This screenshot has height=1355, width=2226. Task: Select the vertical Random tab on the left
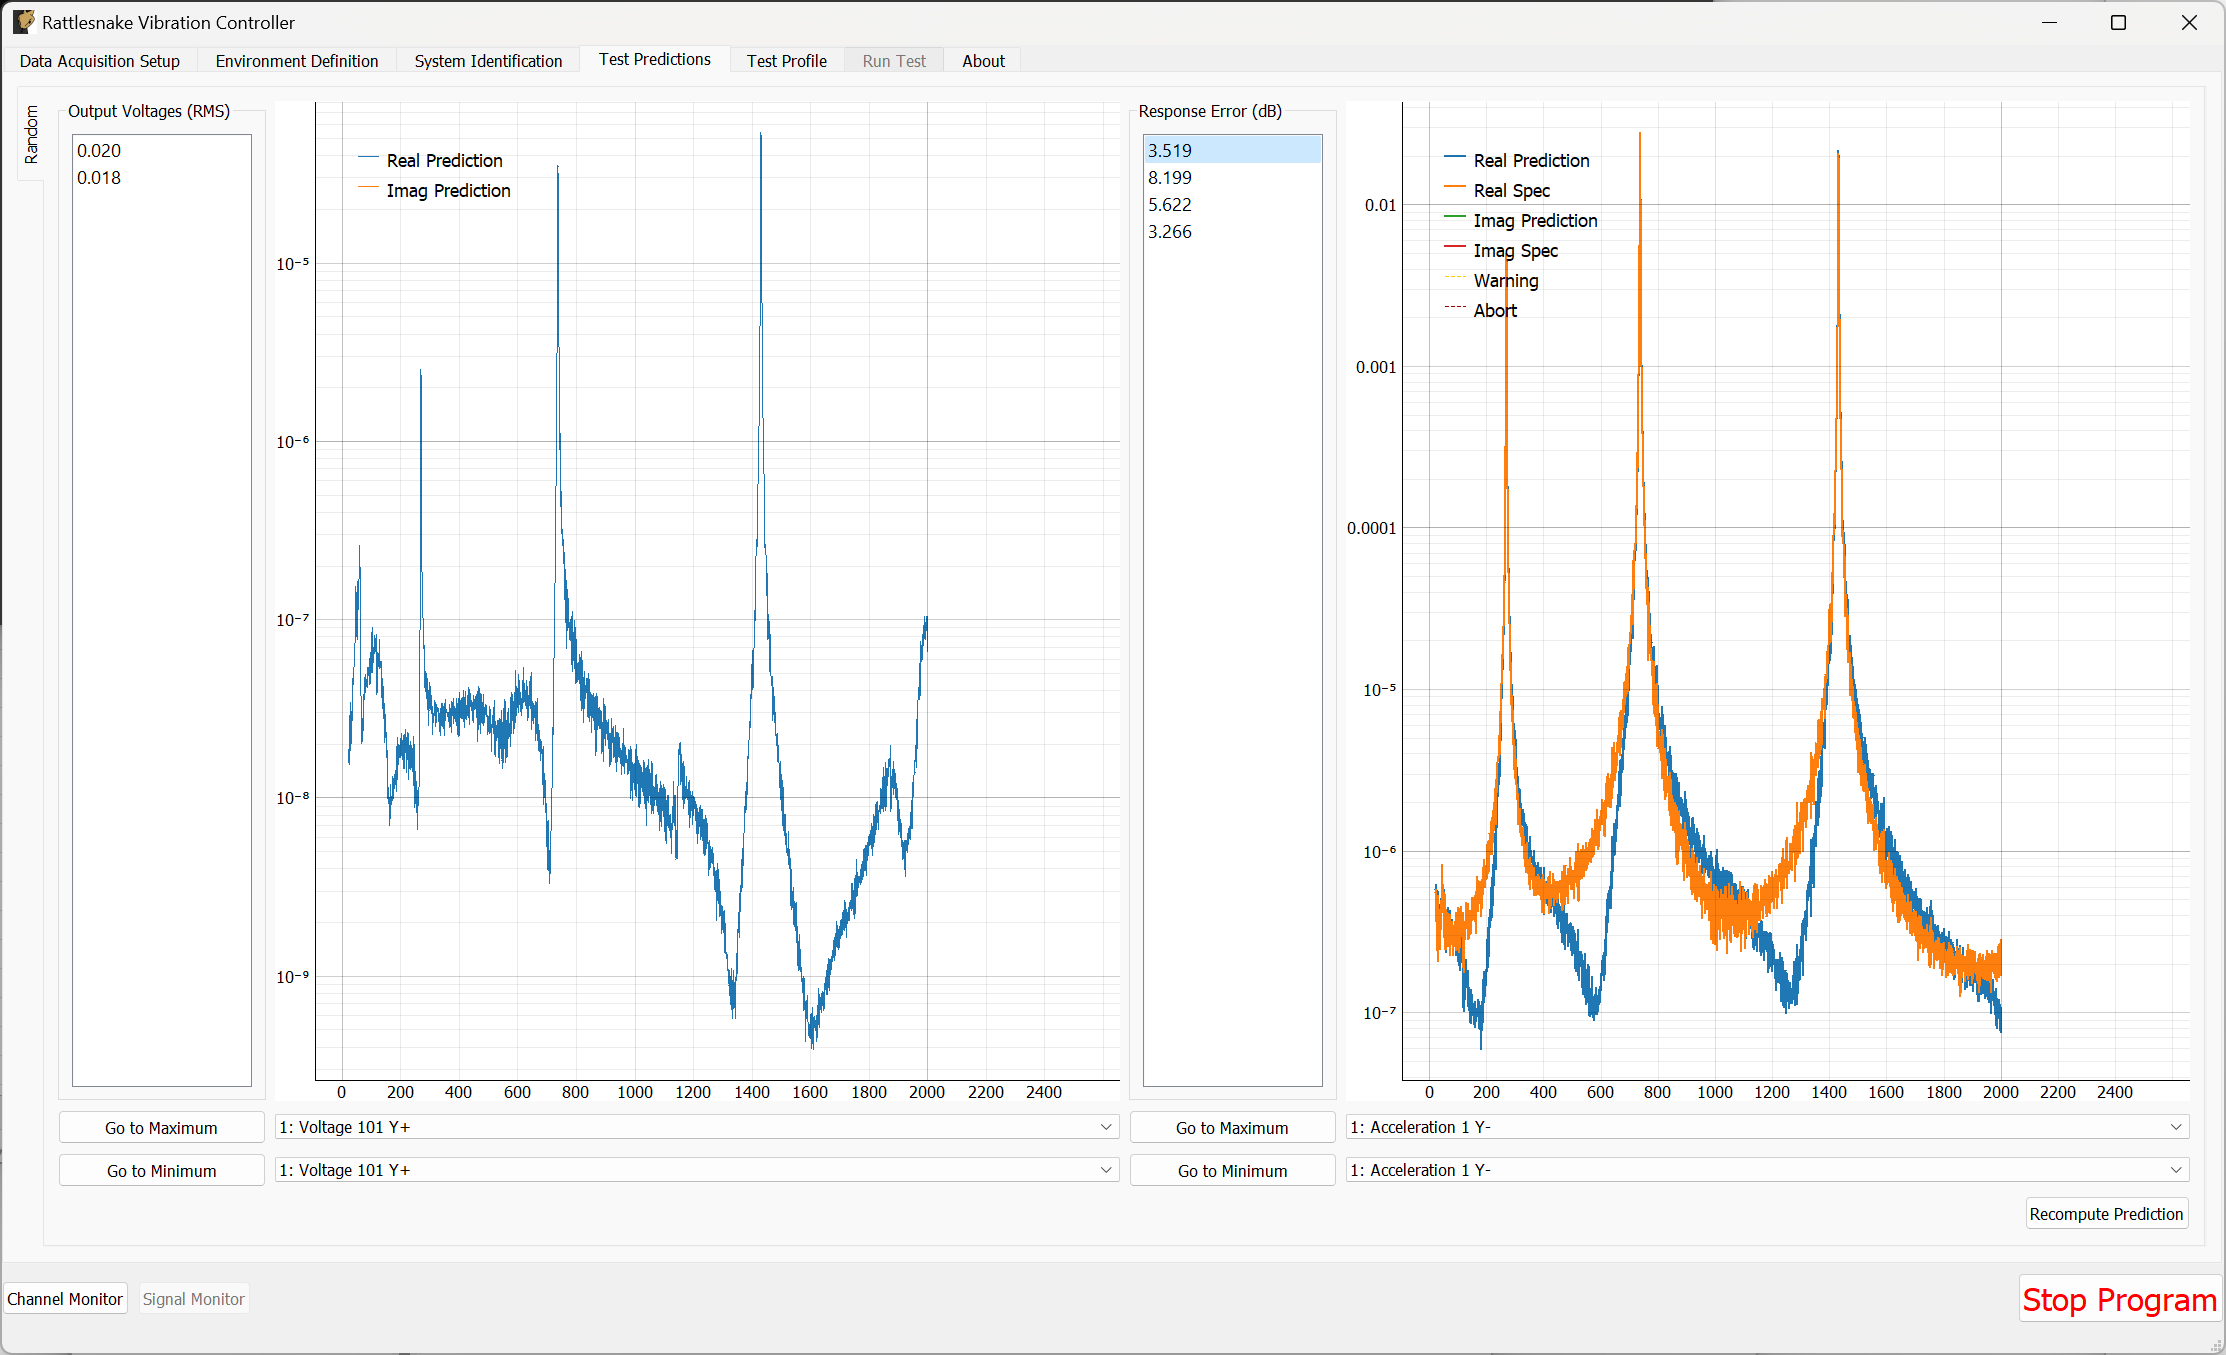coord(31,135)
